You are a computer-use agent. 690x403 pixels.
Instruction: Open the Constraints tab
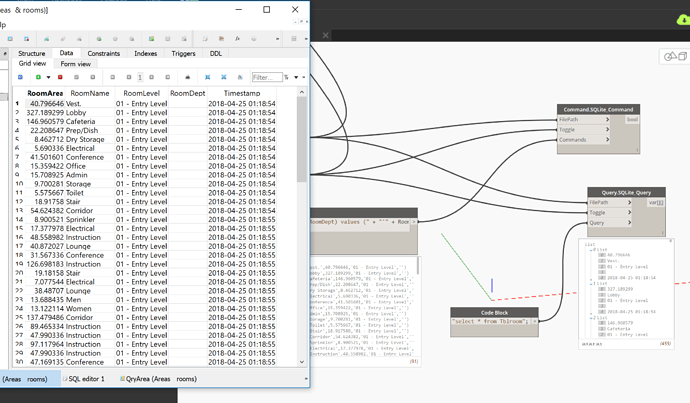click(x=103, y=53)
